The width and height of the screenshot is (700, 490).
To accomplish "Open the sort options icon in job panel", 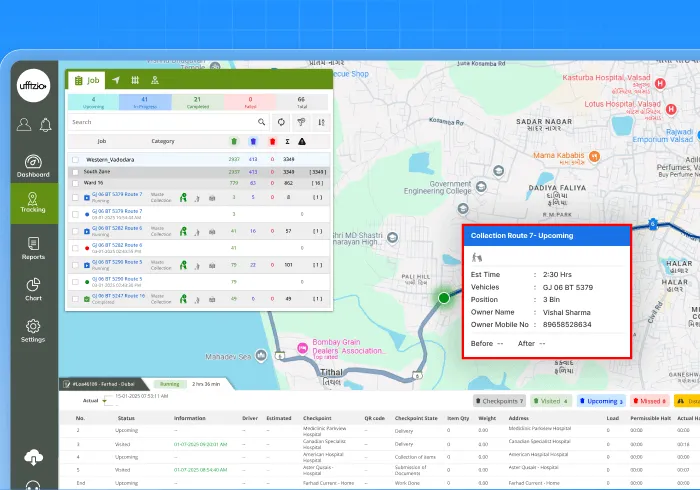I will click(x=321, y=122).
